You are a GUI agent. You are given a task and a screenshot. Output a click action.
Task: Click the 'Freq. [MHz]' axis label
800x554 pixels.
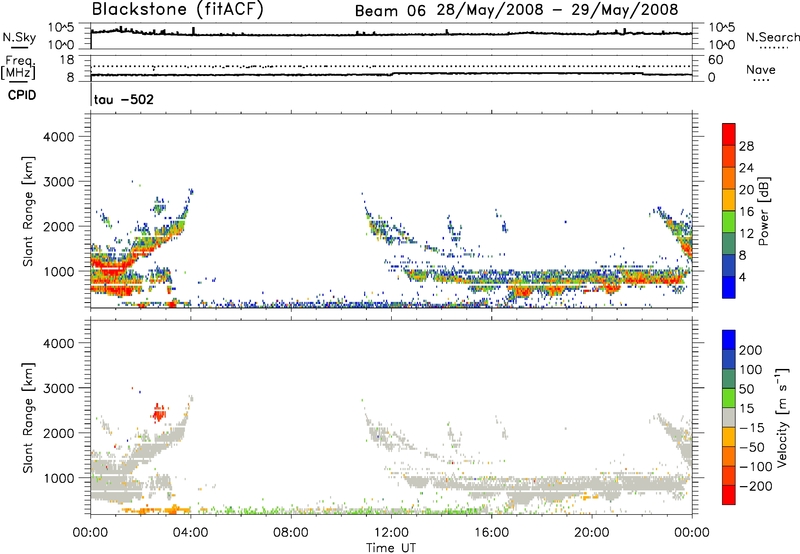19,67
